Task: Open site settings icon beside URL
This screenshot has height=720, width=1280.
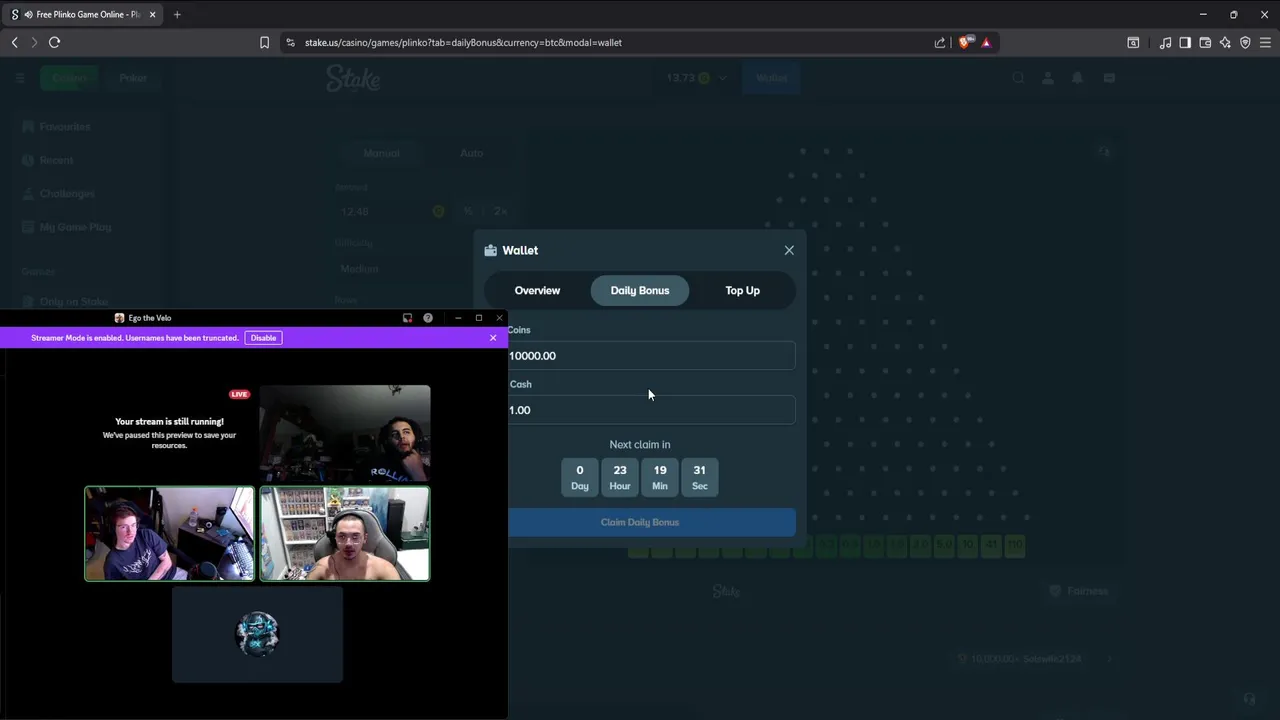Action: (x=290, y=42)
